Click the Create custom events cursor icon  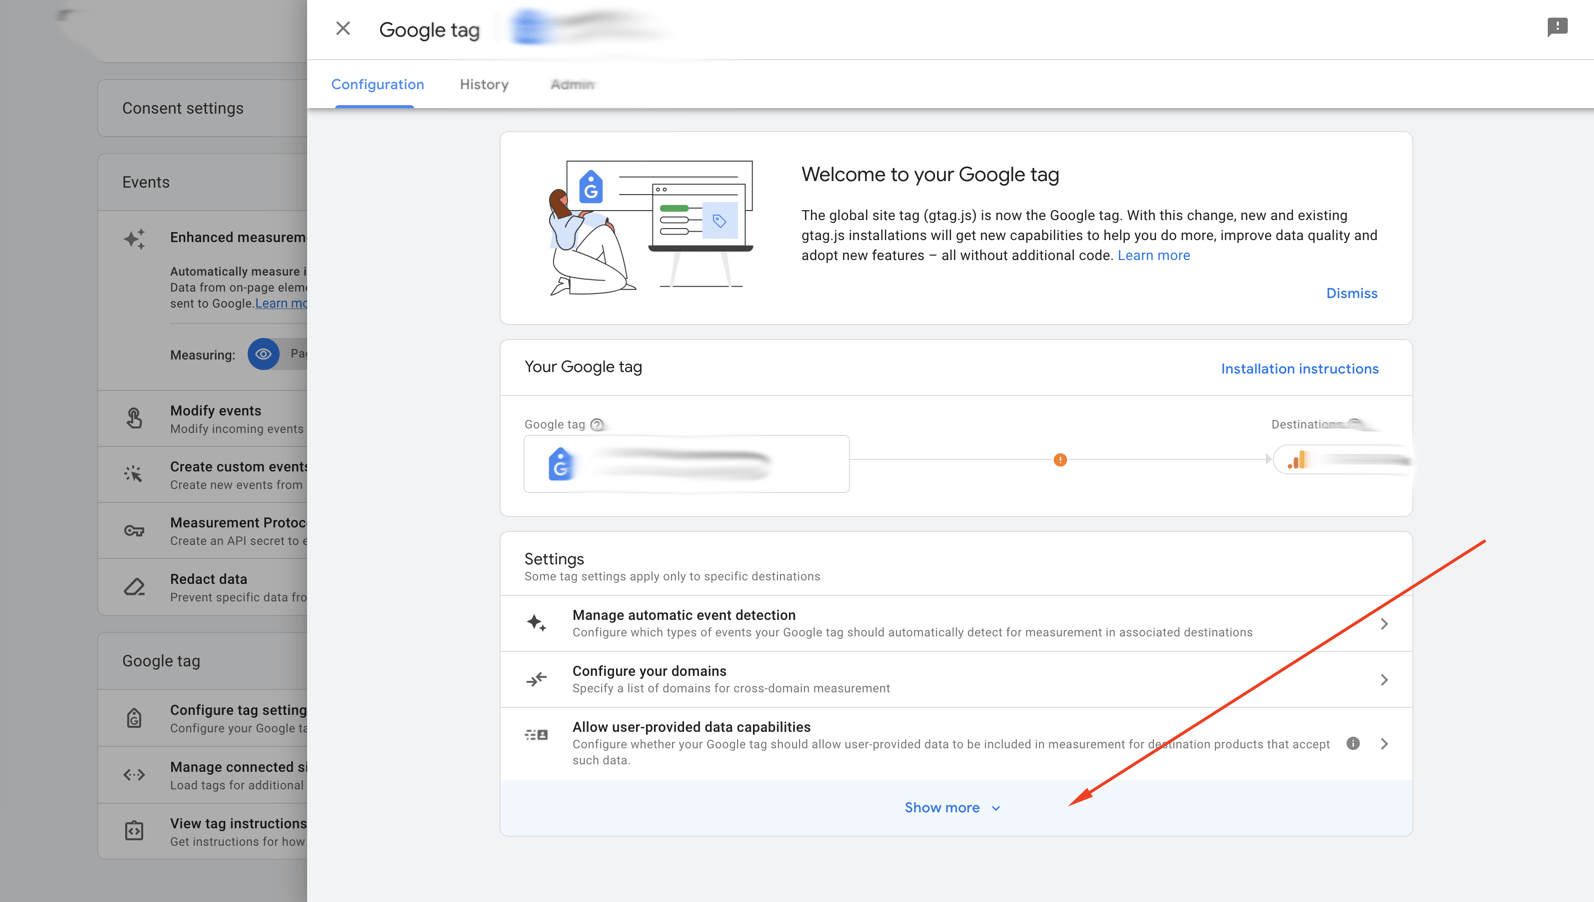tap(134, 474)
